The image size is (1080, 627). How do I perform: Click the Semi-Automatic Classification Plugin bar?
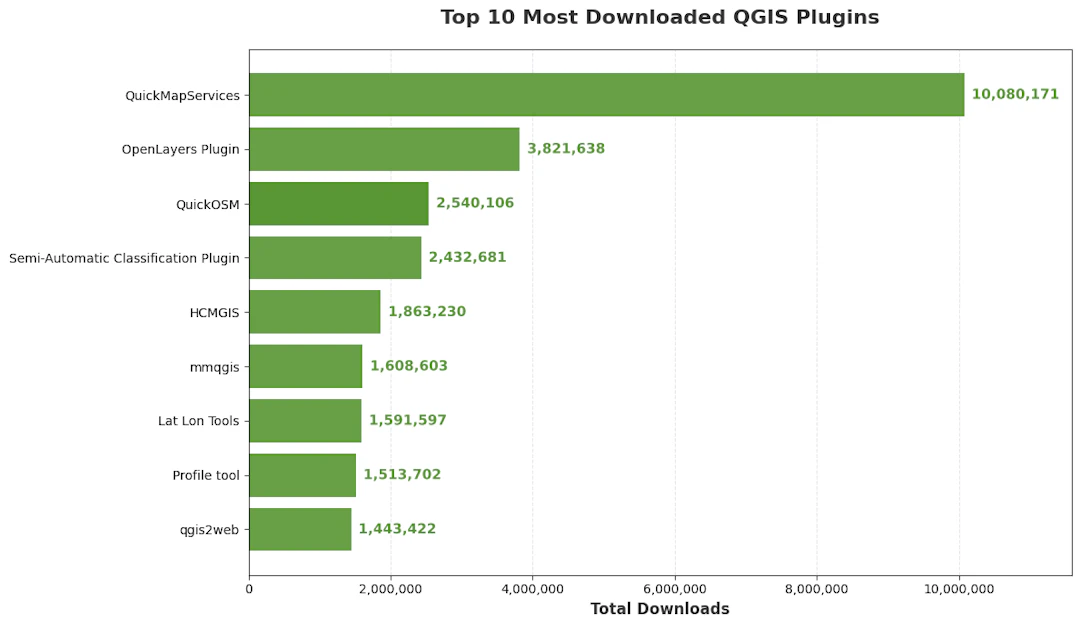[335, 258]
